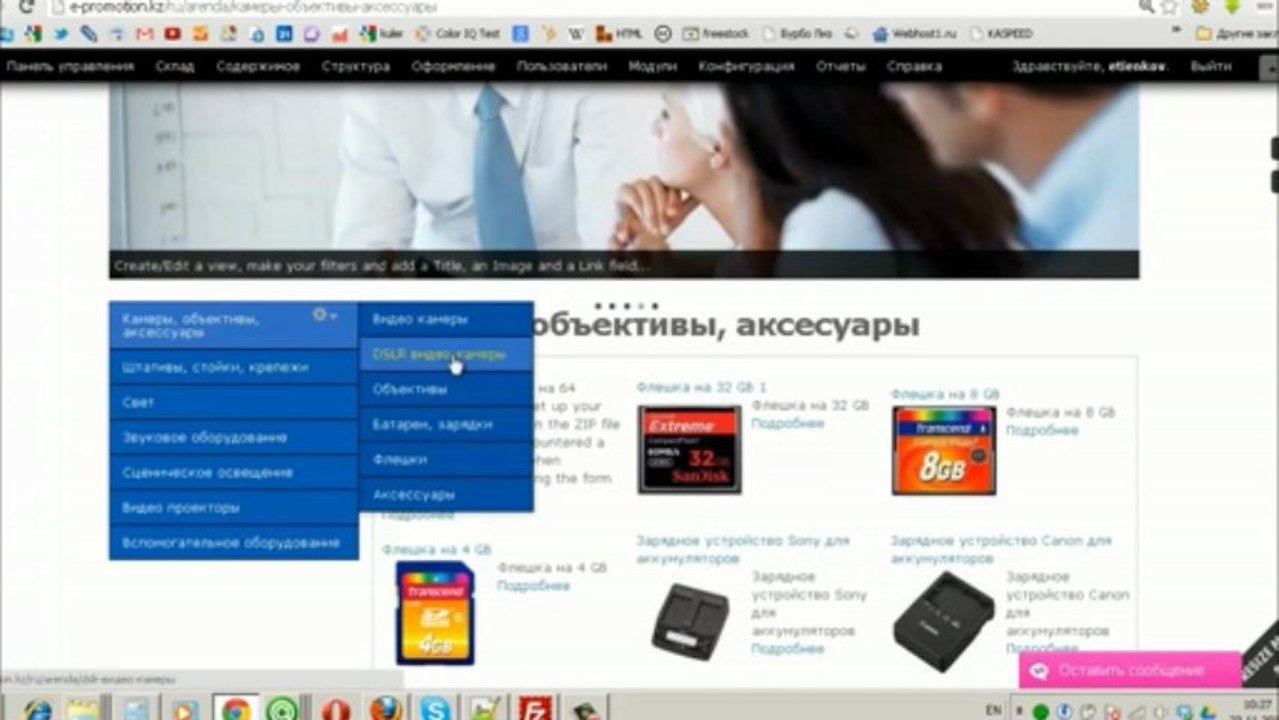Open the Склад admin menu
Screen dimensions: 1279x720
[175, 67]
